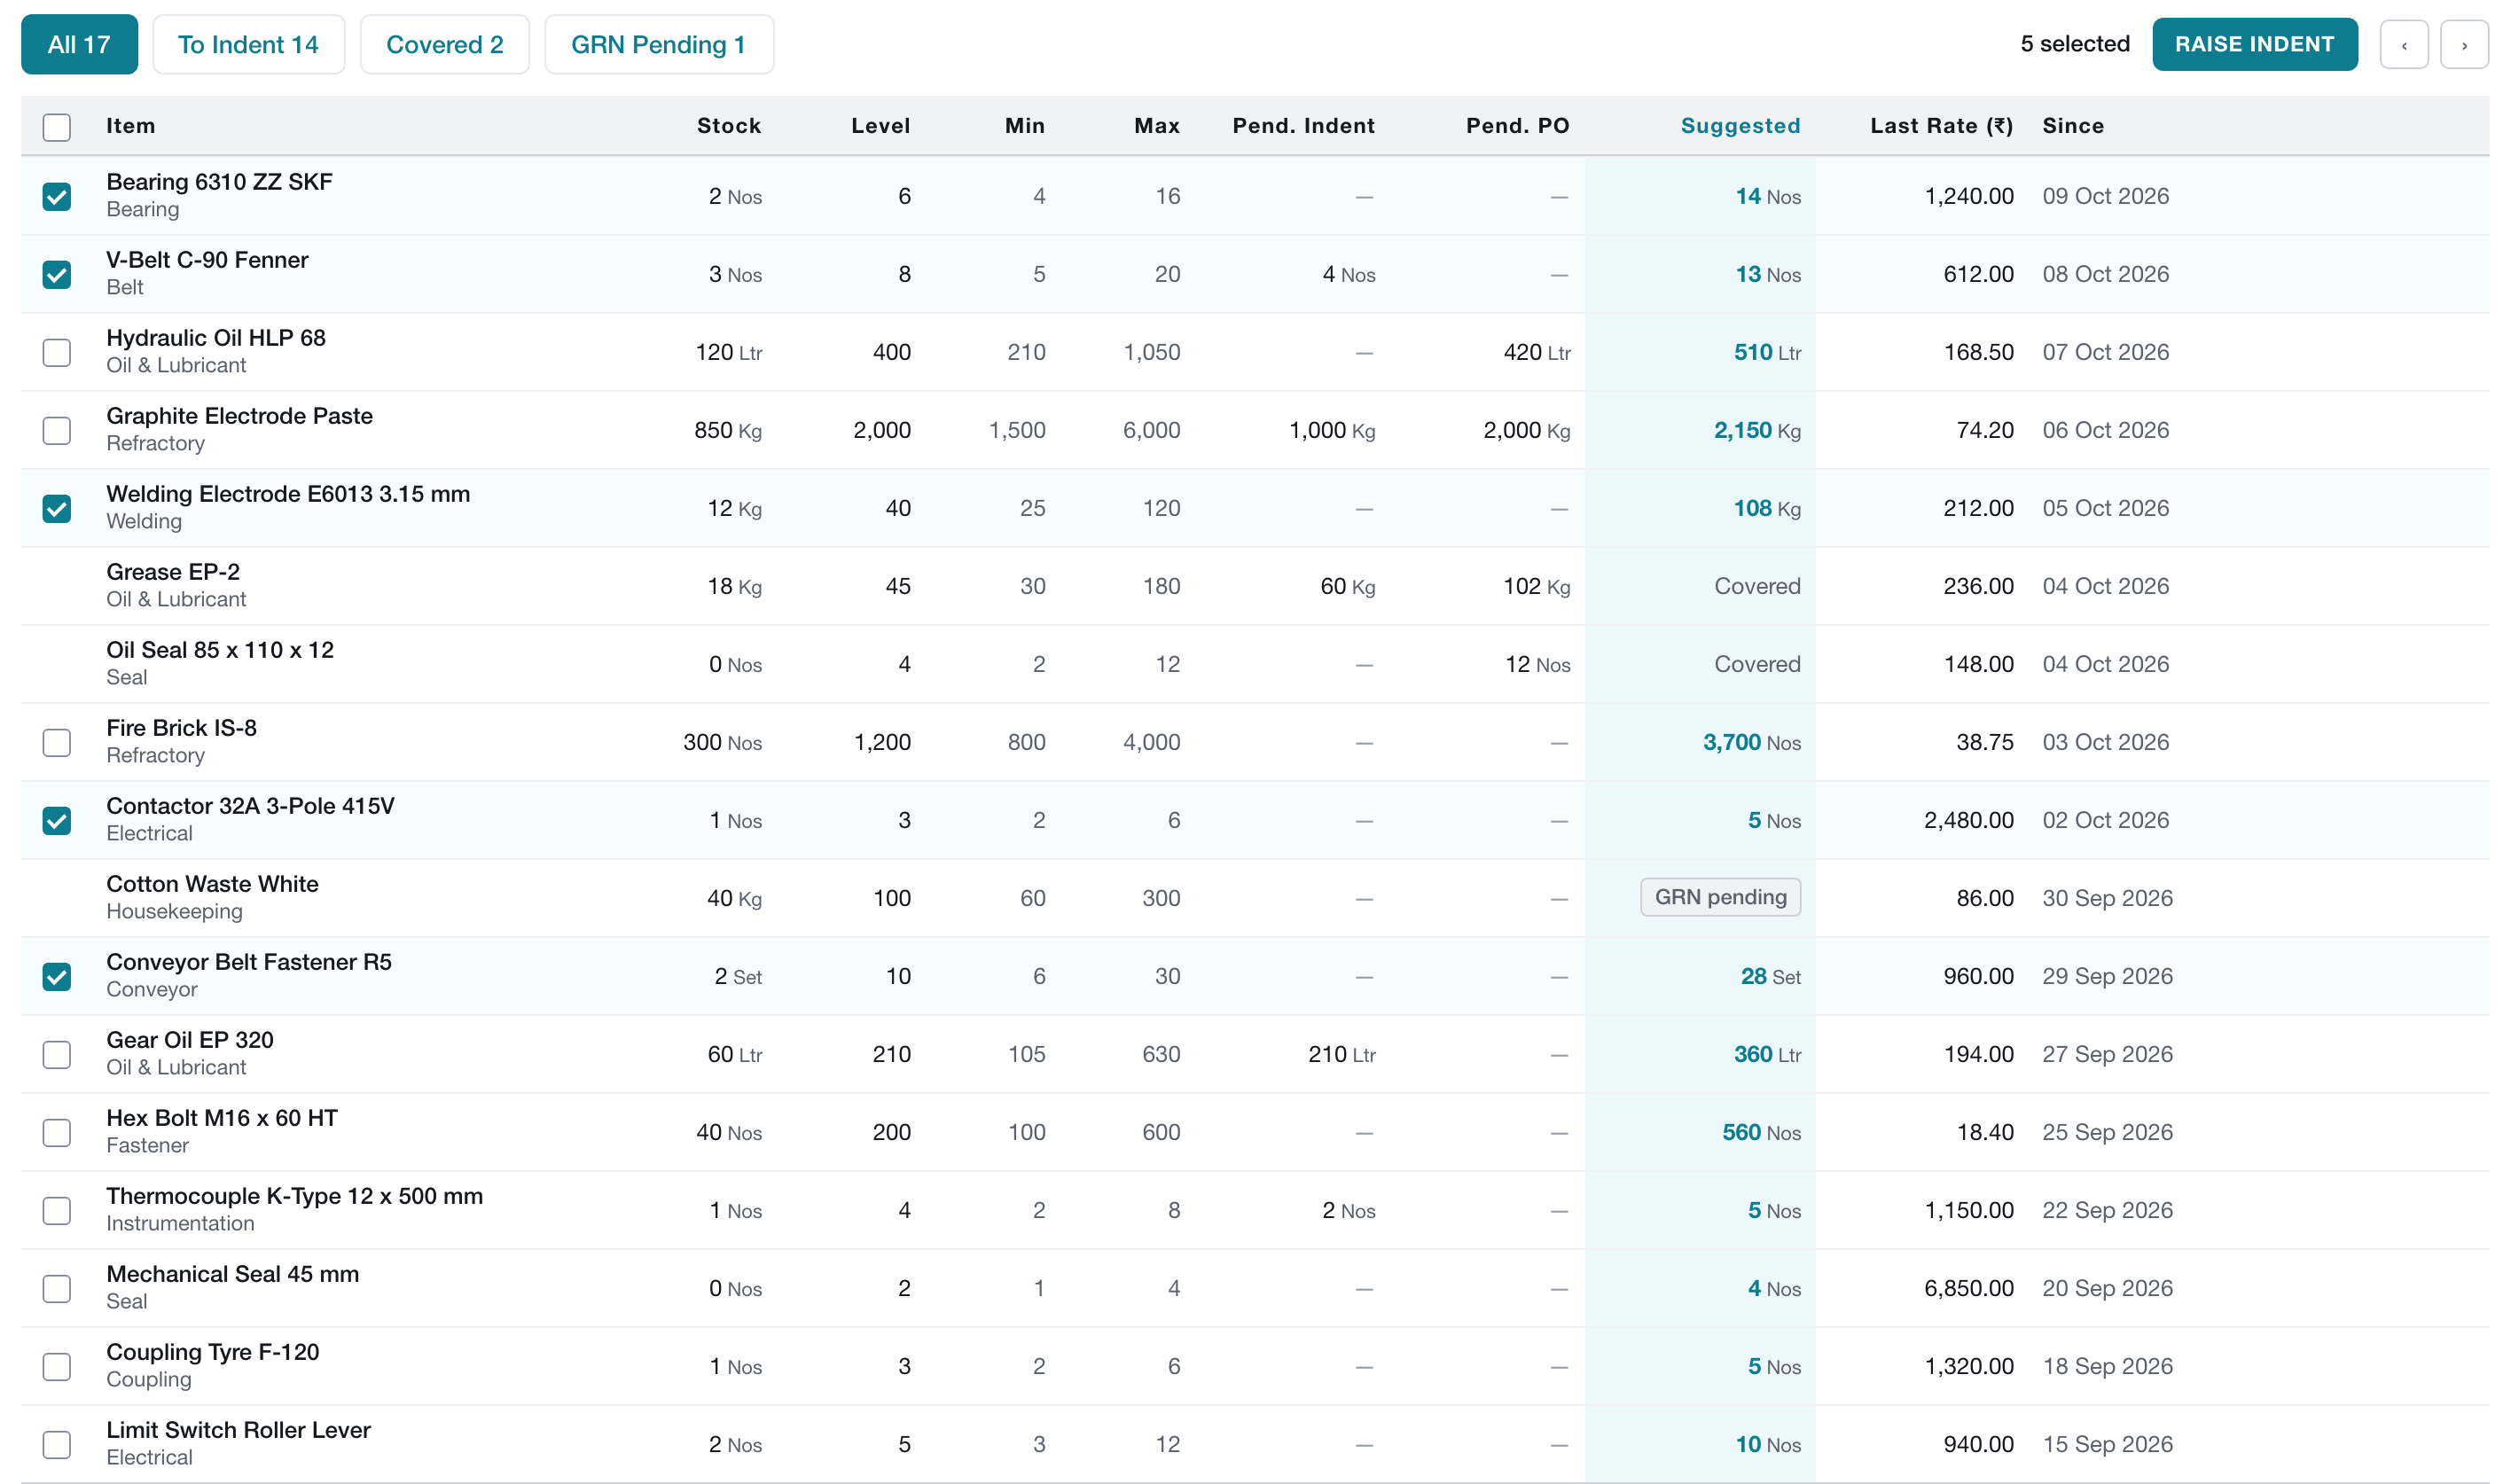This screenshot has width=2511, height=1484.
Task: Uncheck Contactor 32A 3-Pole 415V
Action: (x=57, y=820)
